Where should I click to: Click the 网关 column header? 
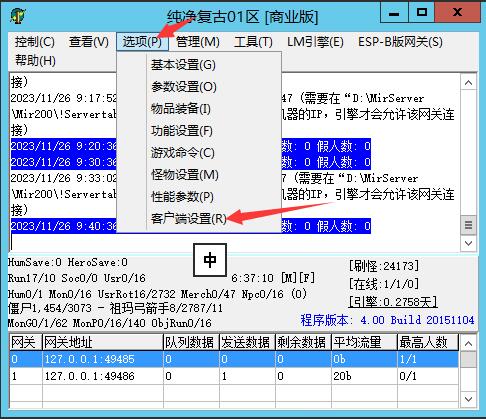[x=26, y=342]
